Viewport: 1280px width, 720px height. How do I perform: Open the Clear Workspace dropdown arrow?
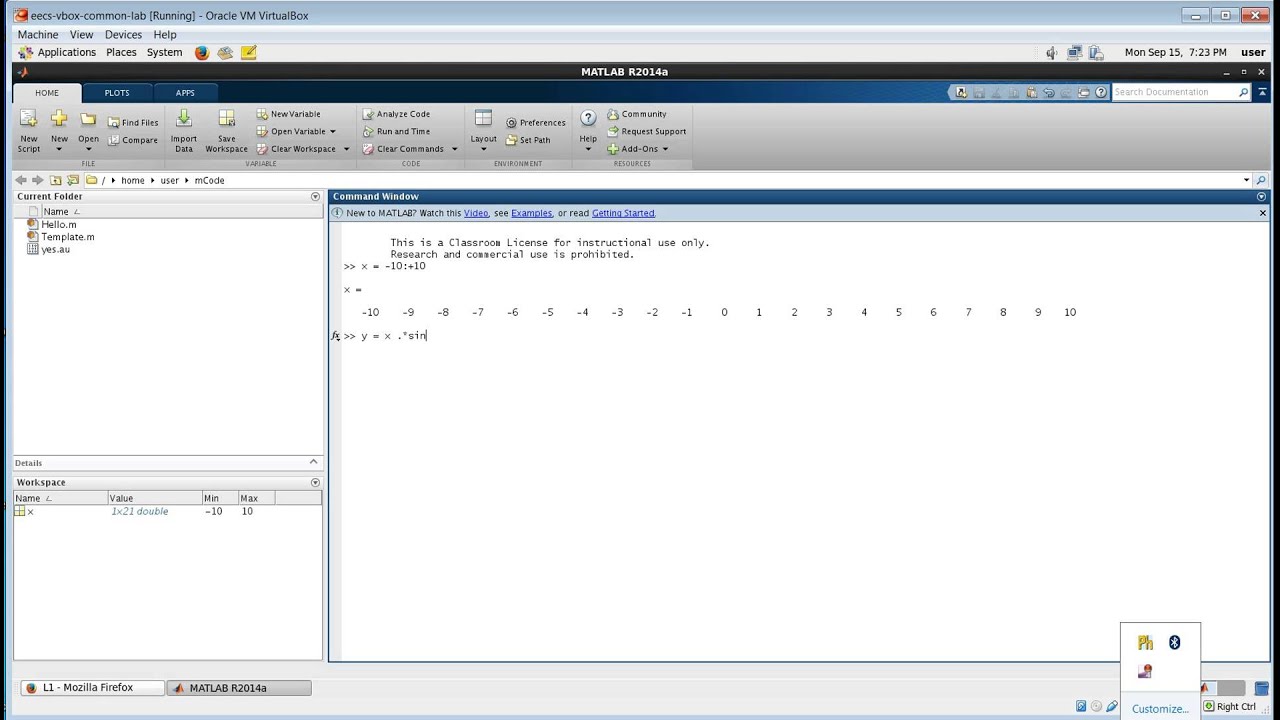tap(347, 149)
